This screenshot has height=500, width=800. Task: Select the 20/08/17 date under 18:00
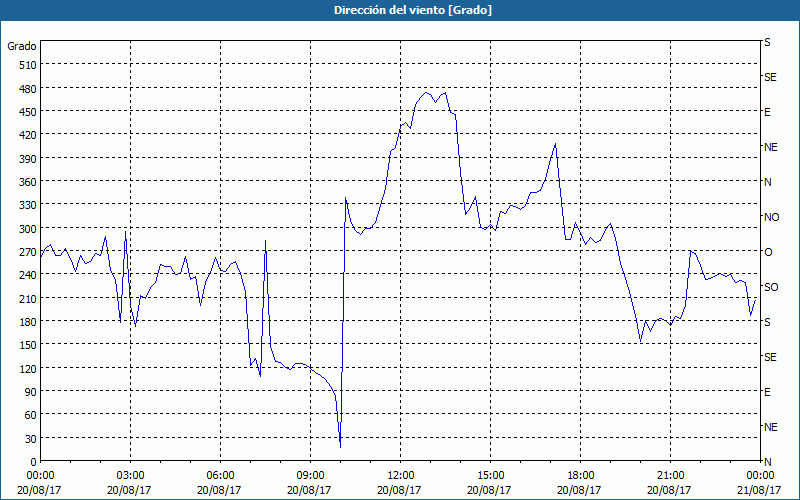pos(581,490)
